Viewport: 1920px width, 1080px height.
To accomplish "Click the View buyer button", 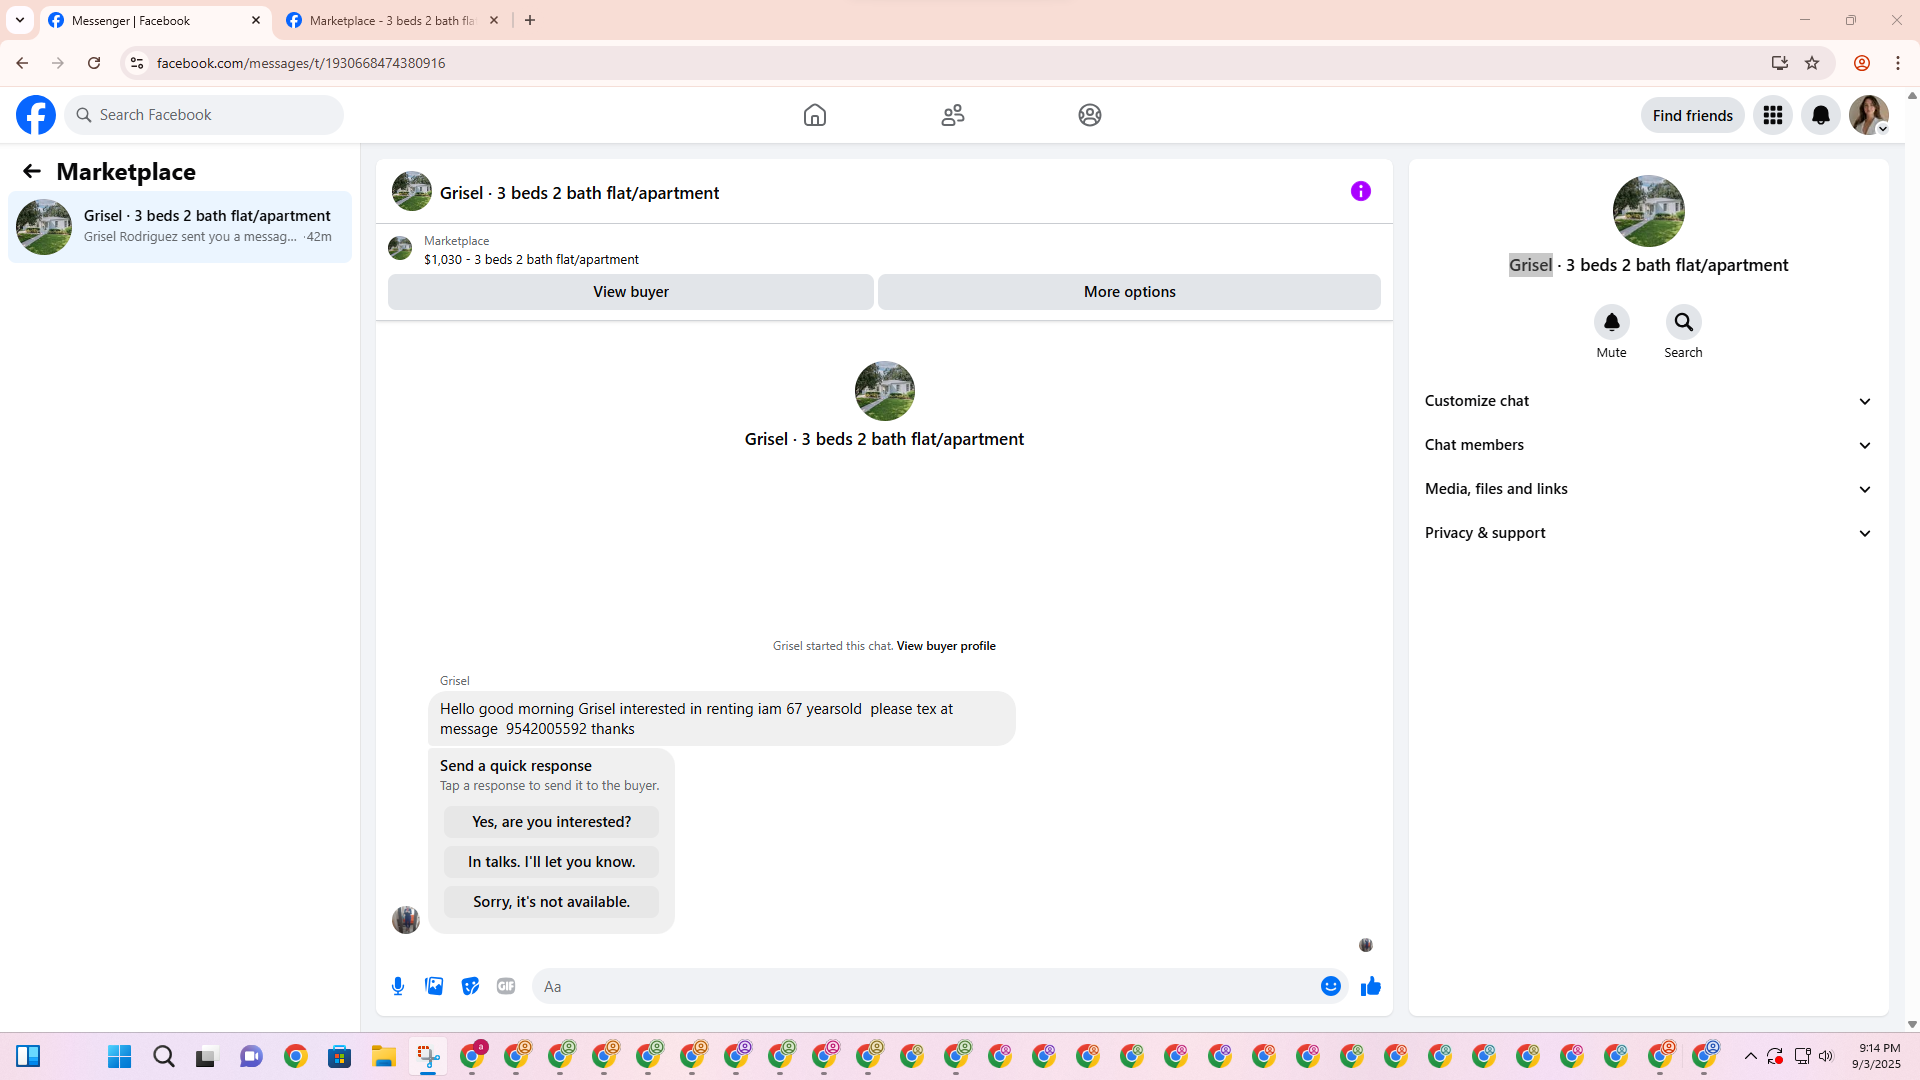I will [x=631, y=292].
